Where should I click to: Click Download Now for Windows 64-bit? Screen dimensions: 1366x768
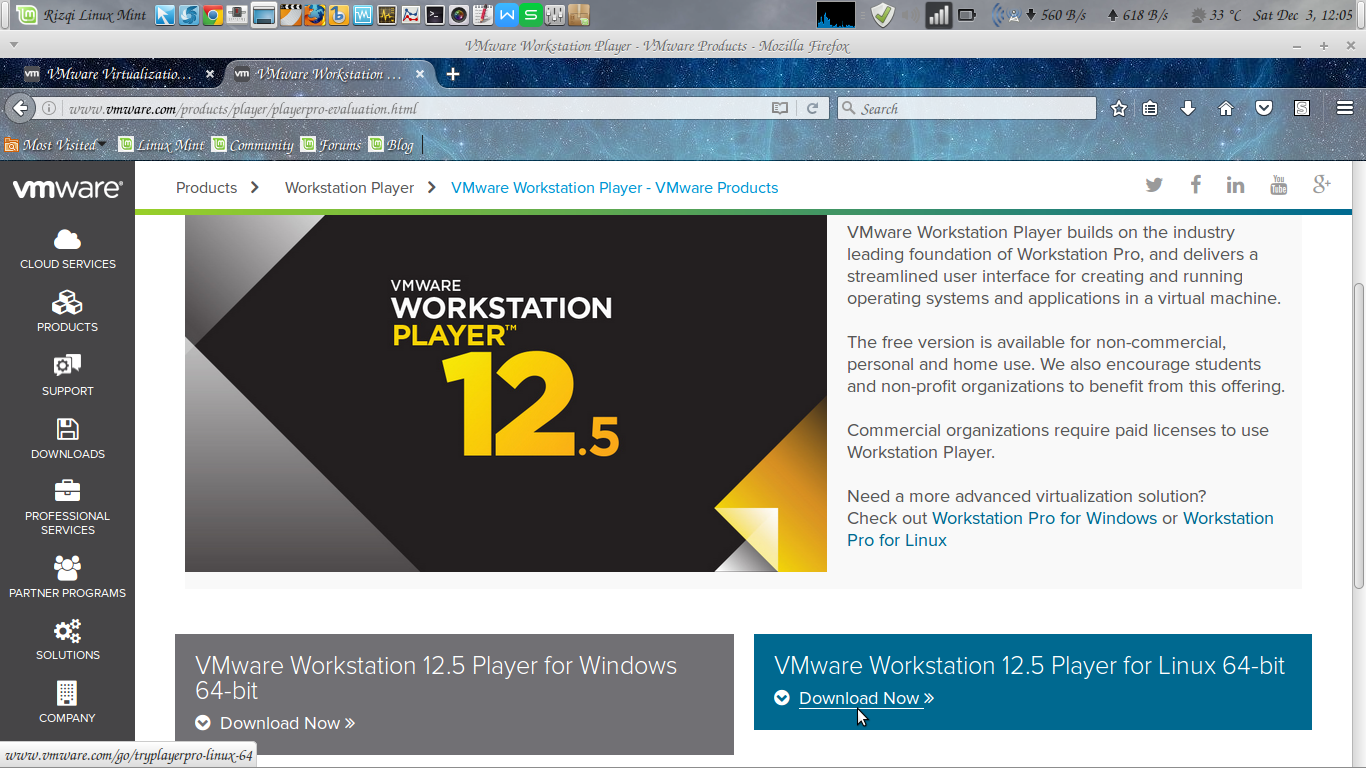coord(287,723)
